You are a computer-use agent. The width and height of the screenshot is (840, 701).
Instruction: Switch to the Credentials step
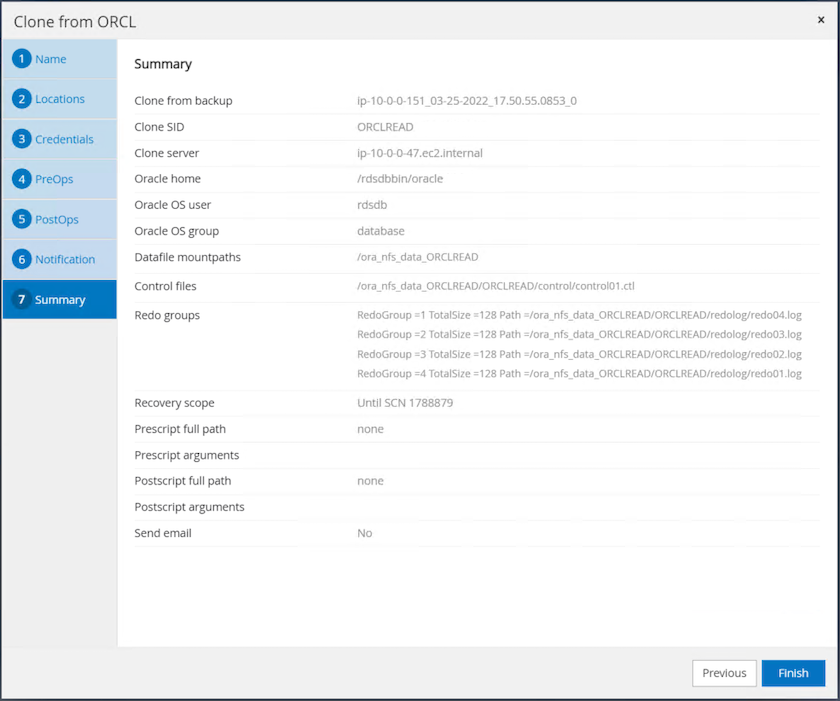pyautogui.click(x=64, y=139)
